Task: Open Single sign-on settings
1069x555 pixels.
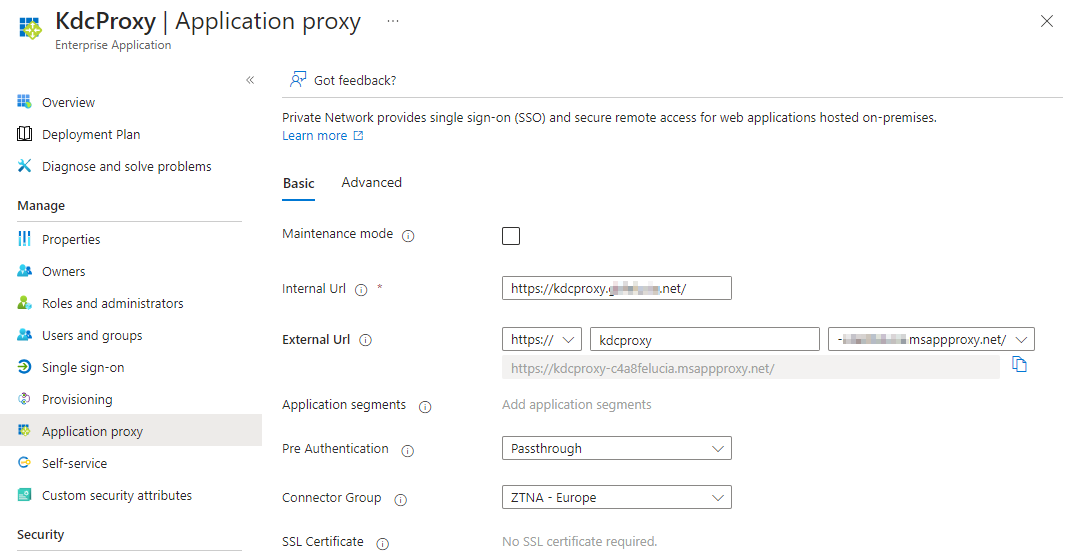Action: coord(82,368)
